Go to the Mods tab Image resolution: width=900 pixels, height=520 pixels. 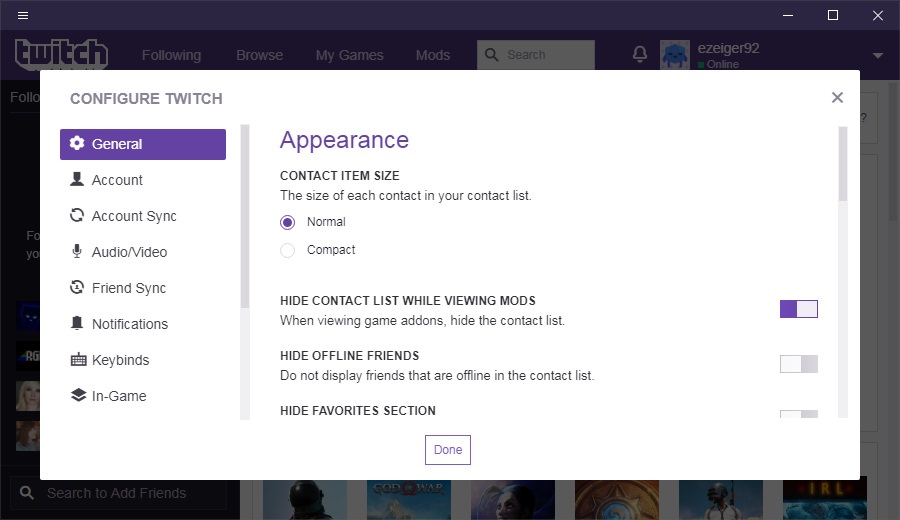[433, 55]
